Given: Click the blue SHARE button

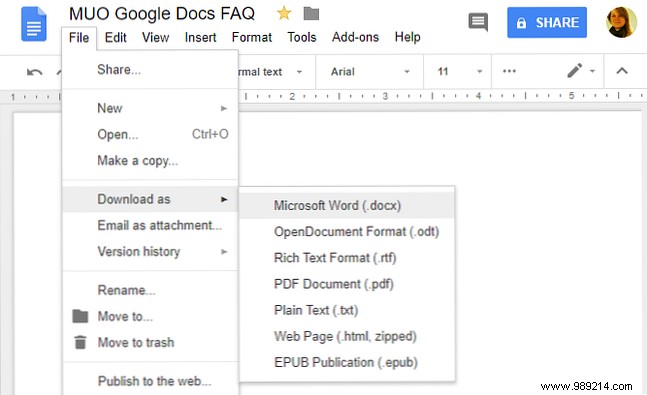Looking at the screenshot, I should pyautogui.click(x=547, y=22).
